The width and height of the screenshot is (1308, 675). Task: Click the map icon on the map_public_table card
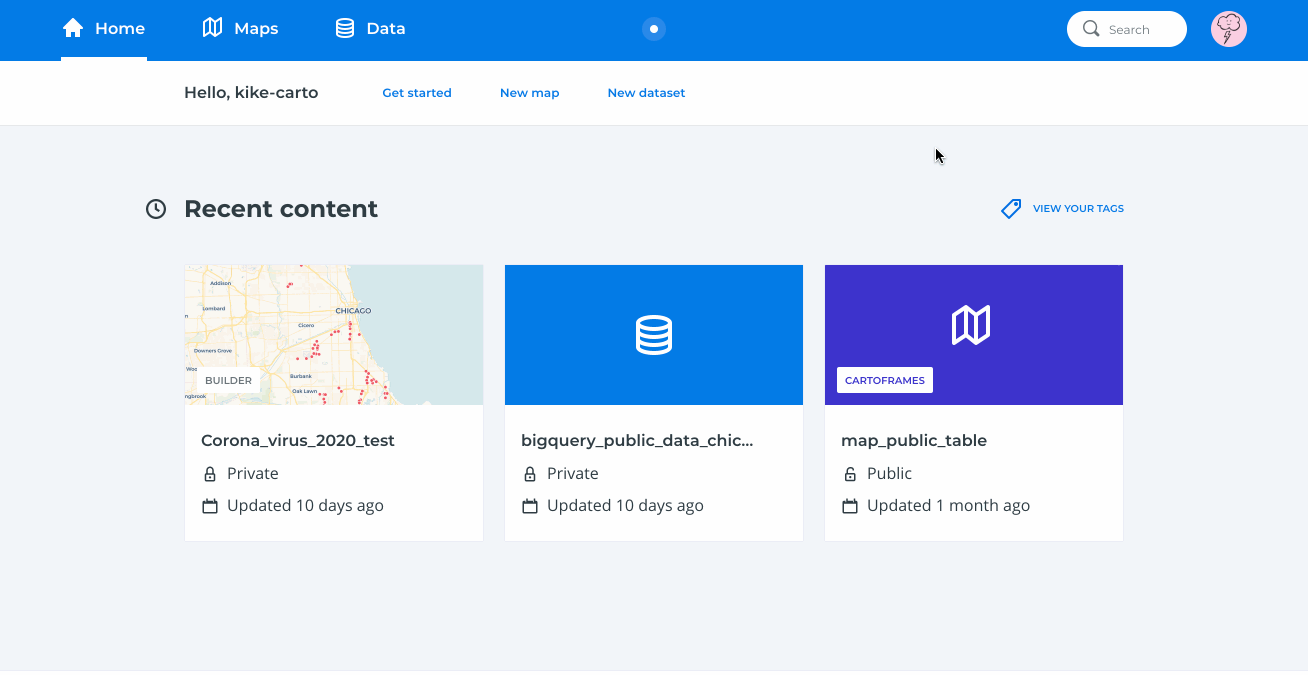coord(973,323)
